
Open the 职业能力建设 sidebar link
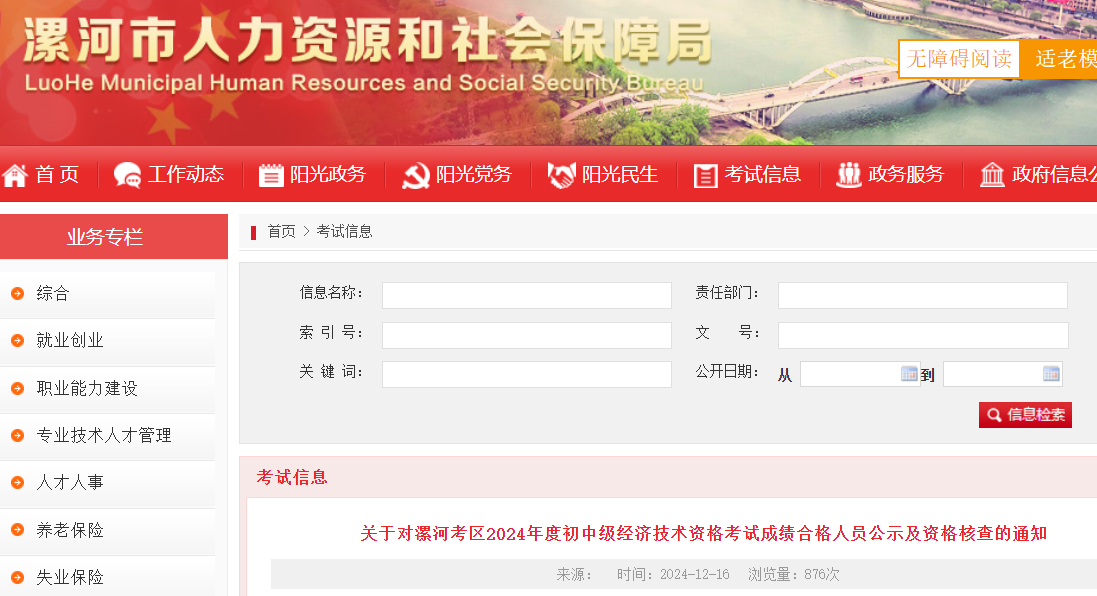click(x=87, y=388)
